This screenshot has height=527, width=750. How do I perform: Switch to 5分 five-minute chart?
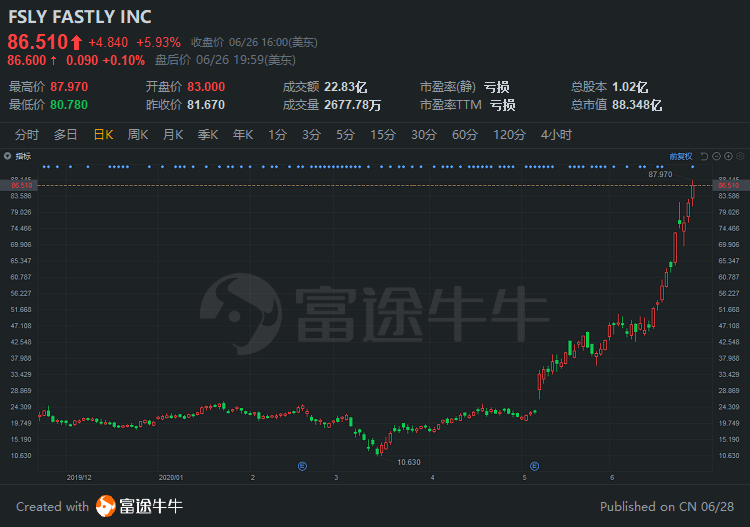pyautogui.click(x=345, y=135)
